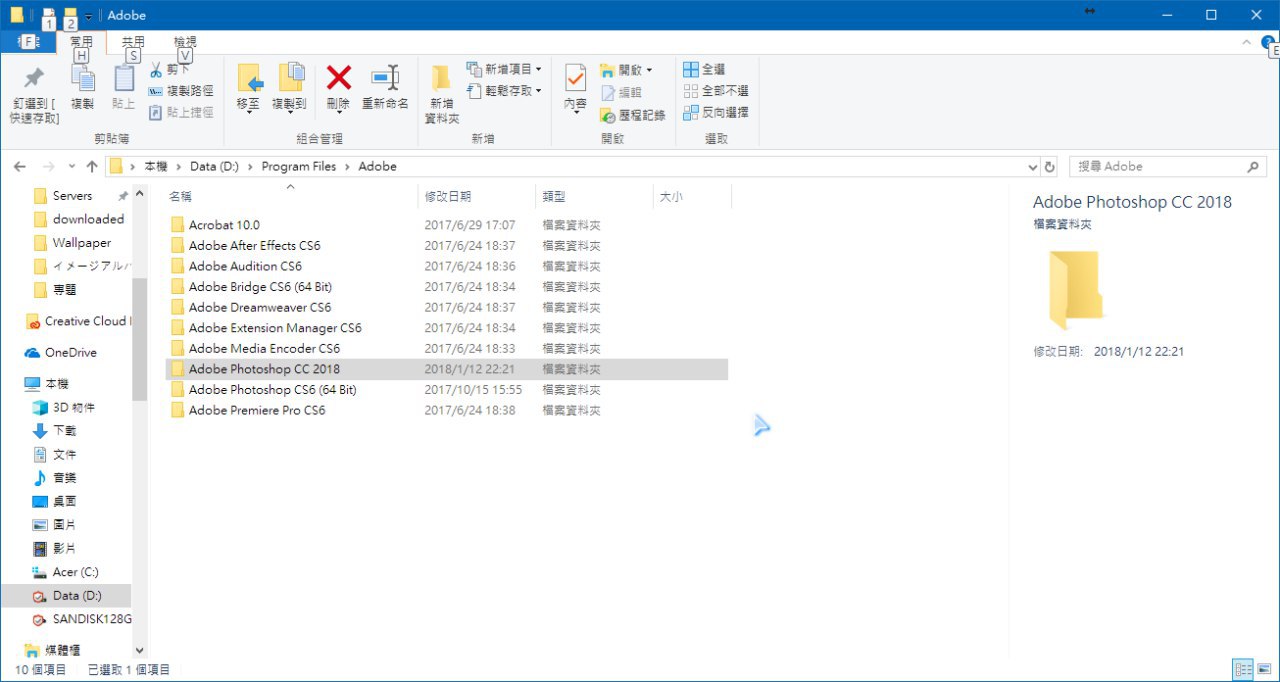
Task: Click Invert selection (反向選擇)
Action: click(x=715, y=113)
